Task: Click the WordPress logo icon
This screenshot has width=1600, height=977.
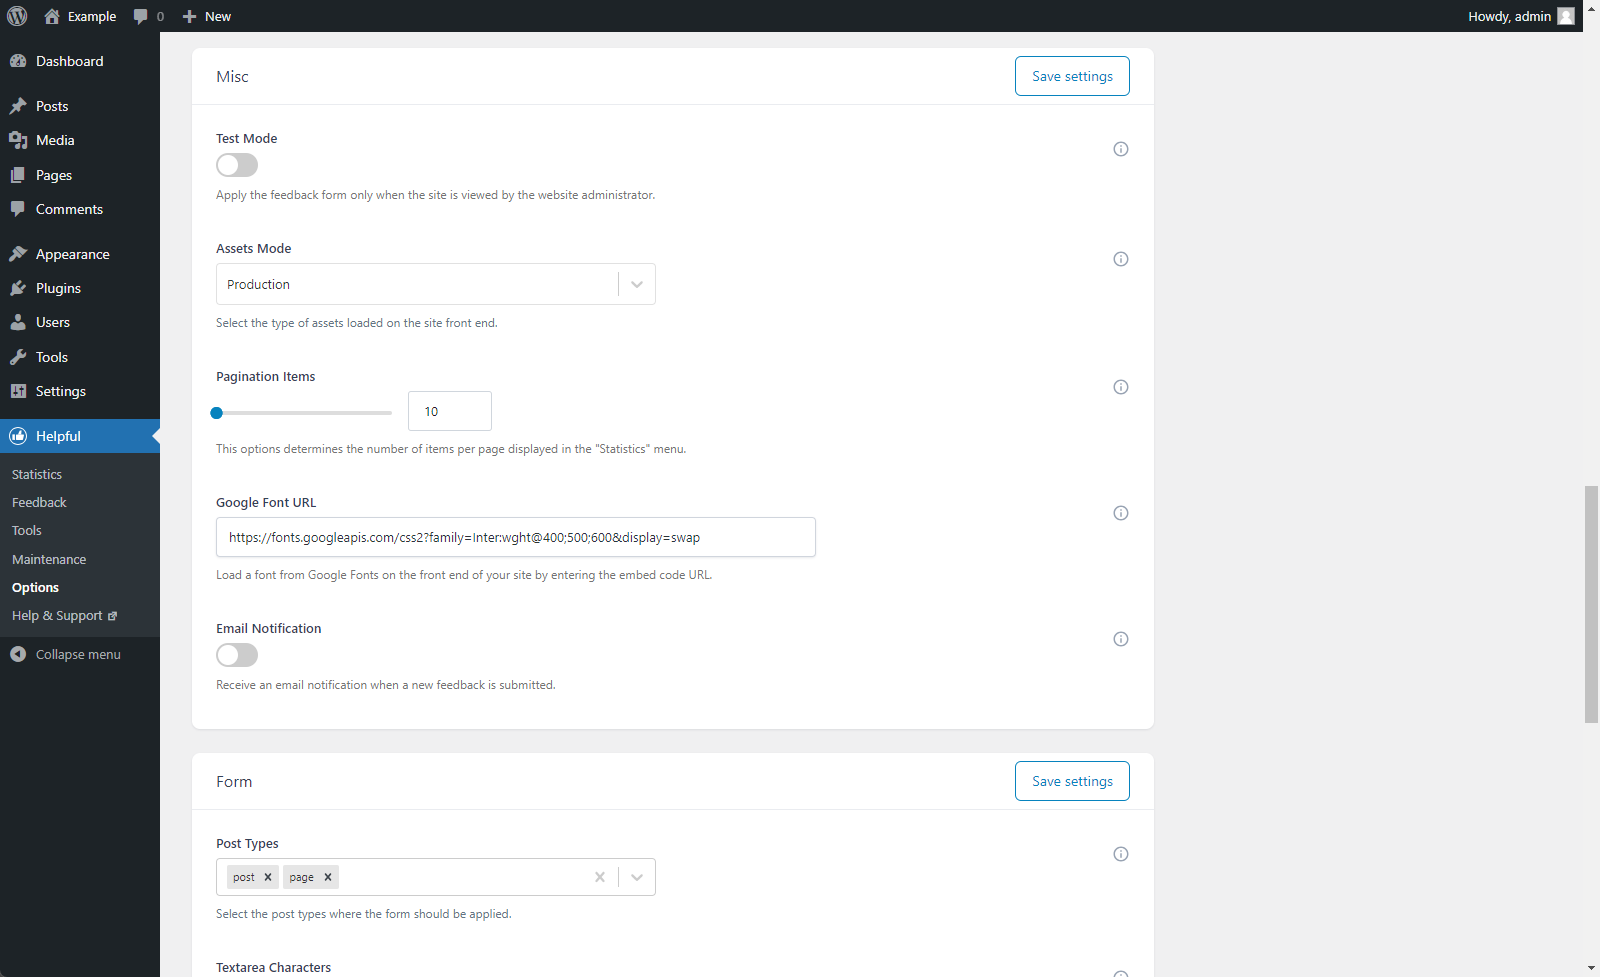Action: coord(17,16)
